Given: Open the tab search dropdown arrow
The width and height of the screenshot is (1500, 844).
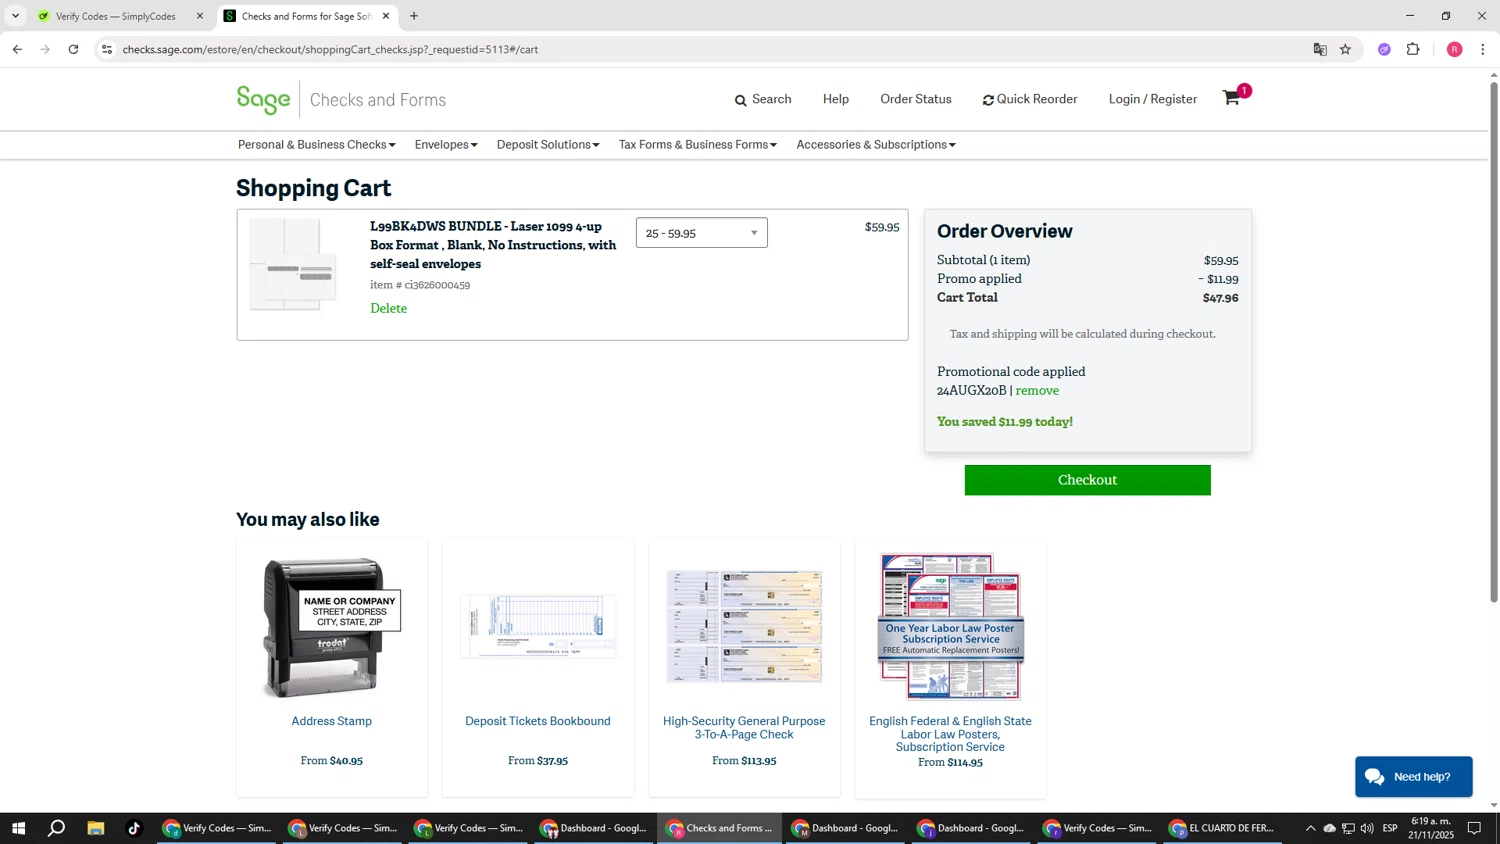Looking at the screenshot, I should (x=15, y=16).
